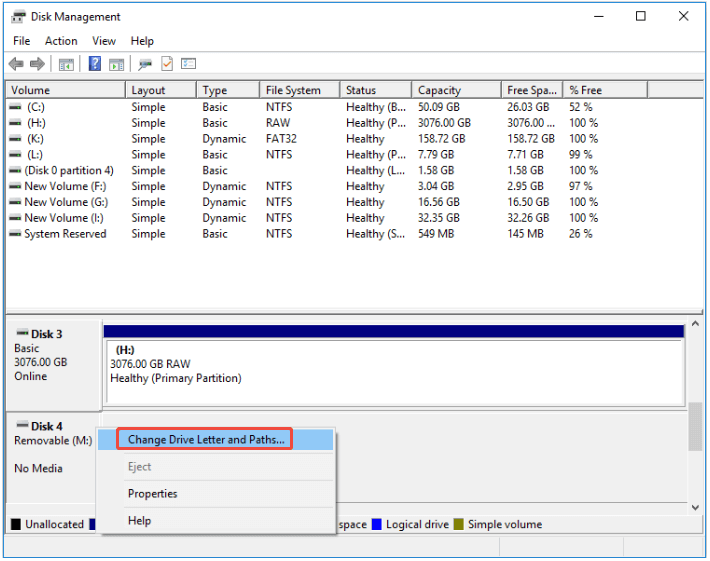The height and width of the screenshot is (561, 710).
Task: Open the Help menu in menu bar
Action: [142, 41]
